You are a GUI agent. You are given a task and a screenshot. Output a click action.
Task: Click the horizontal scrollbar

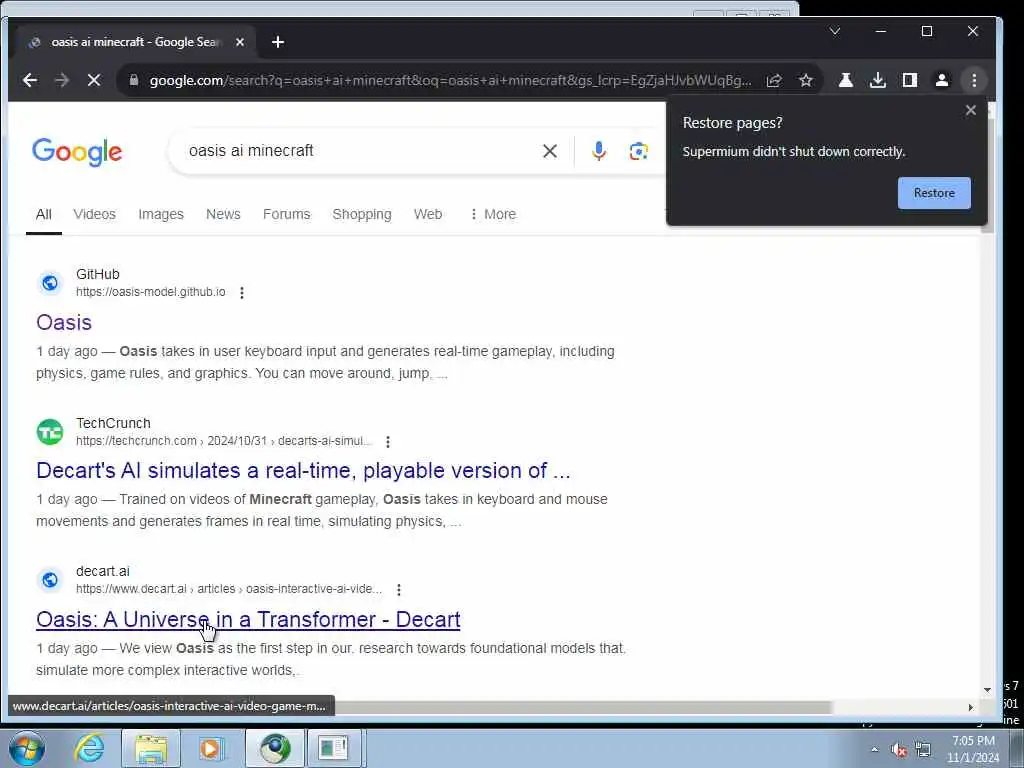(x=583, y=707)
